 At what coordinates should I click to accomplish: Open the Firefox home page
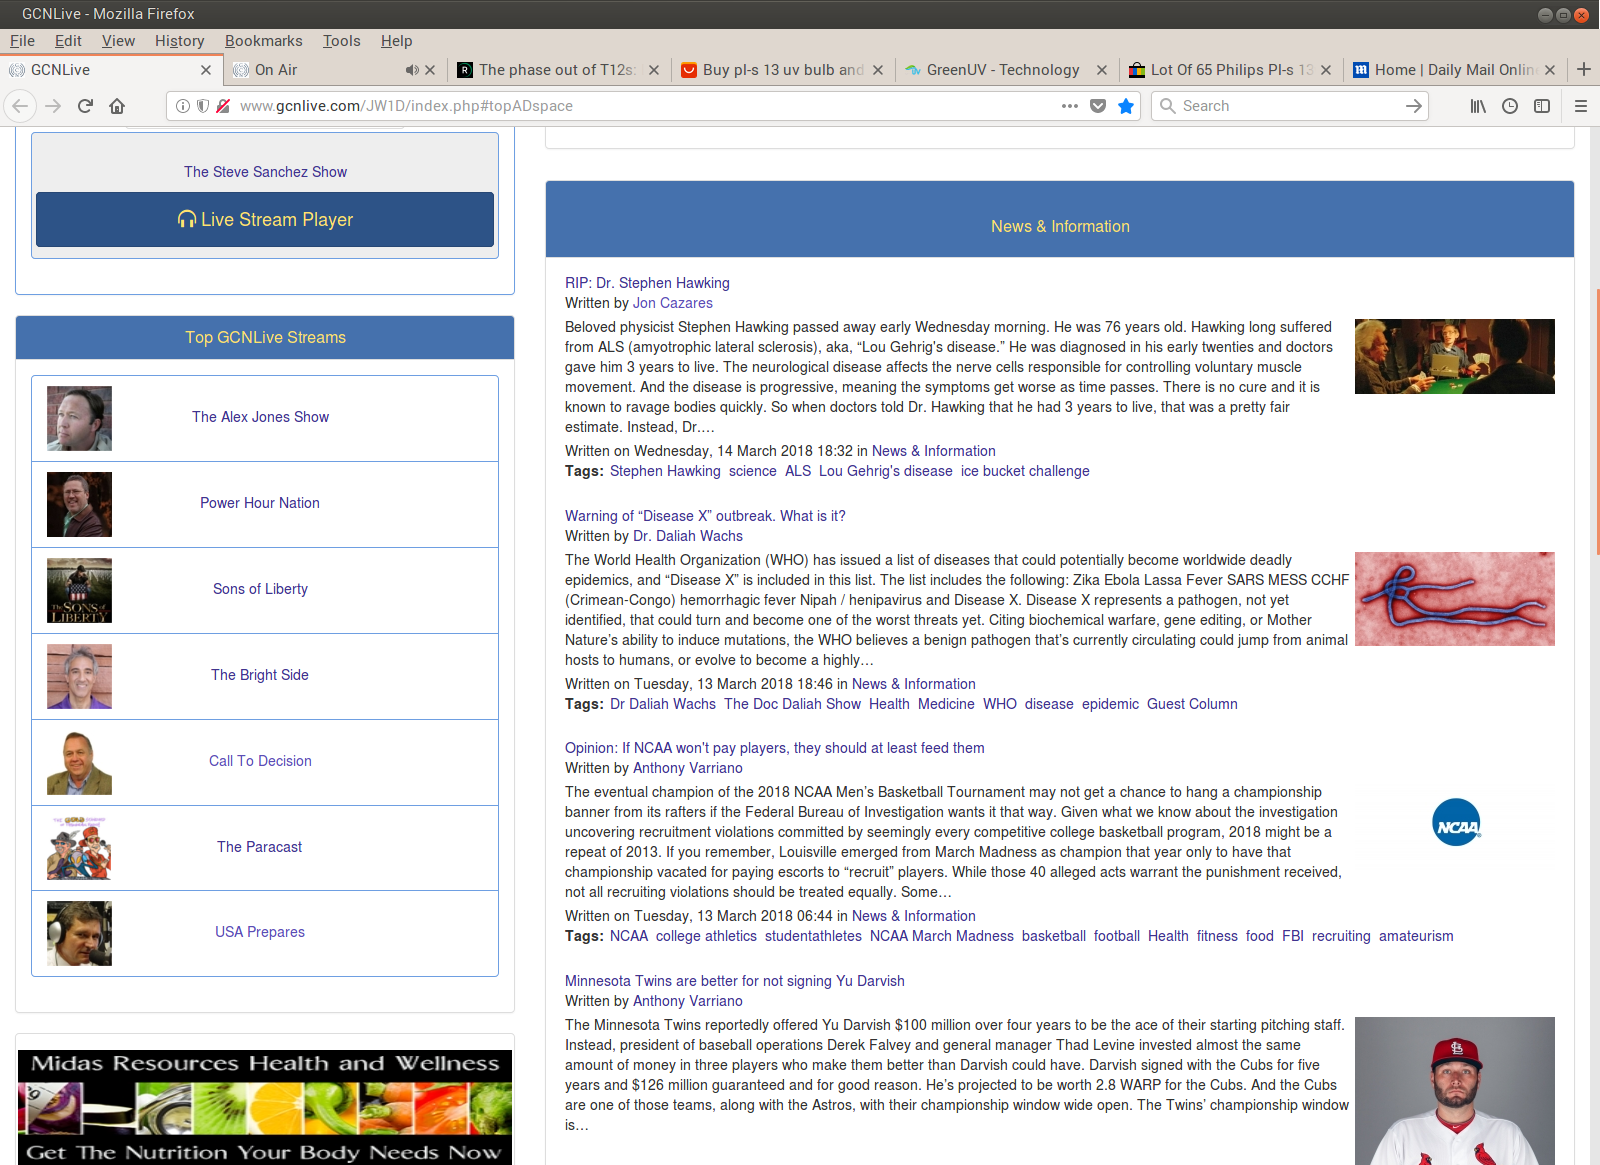(x=117, y=106)
